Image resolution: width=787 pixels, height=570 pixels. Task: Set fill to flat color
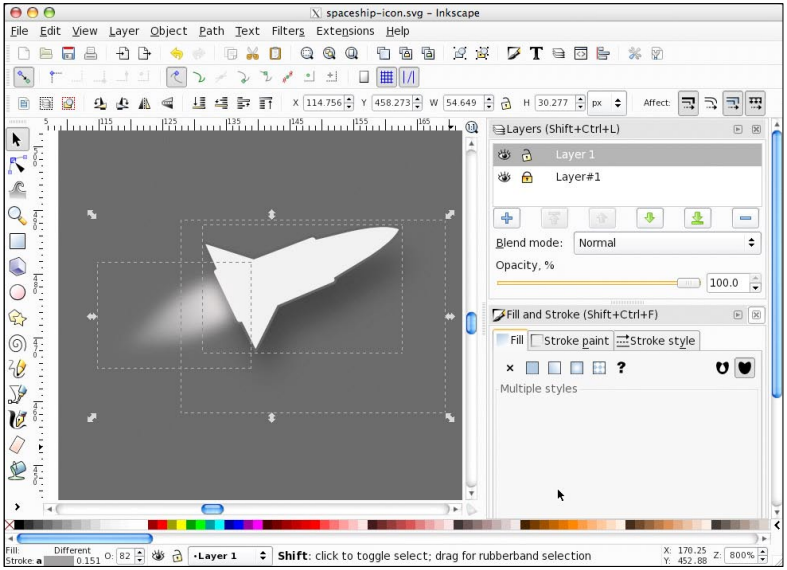tap(532, 368)
